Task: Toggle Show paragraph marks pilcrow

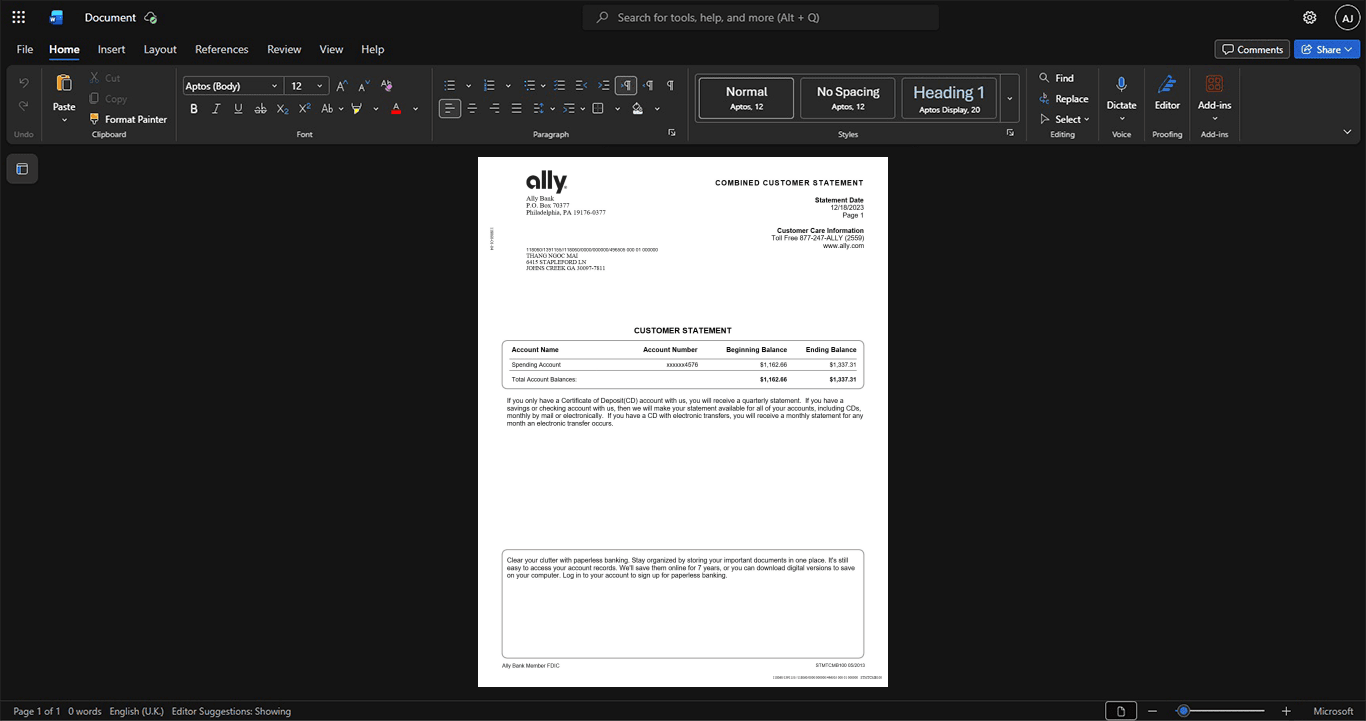Action: (x=670, y=86)
